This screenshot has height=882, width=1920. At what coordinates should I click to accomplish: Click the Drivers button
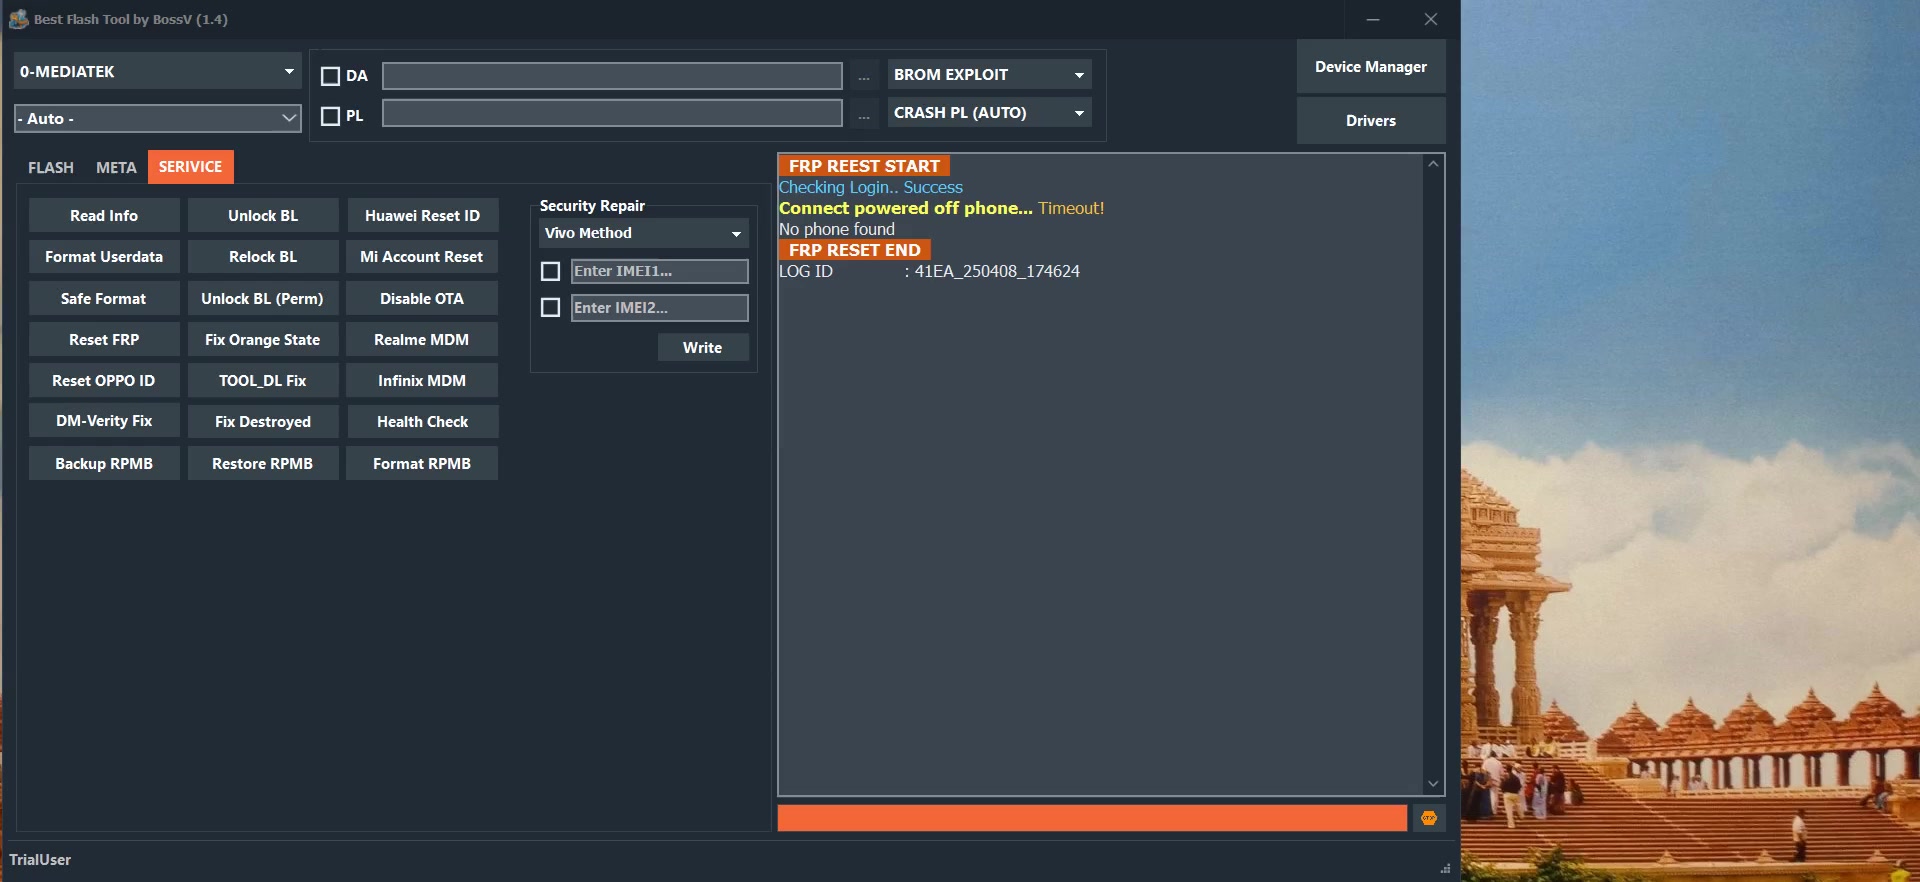tap(1371, 121)
